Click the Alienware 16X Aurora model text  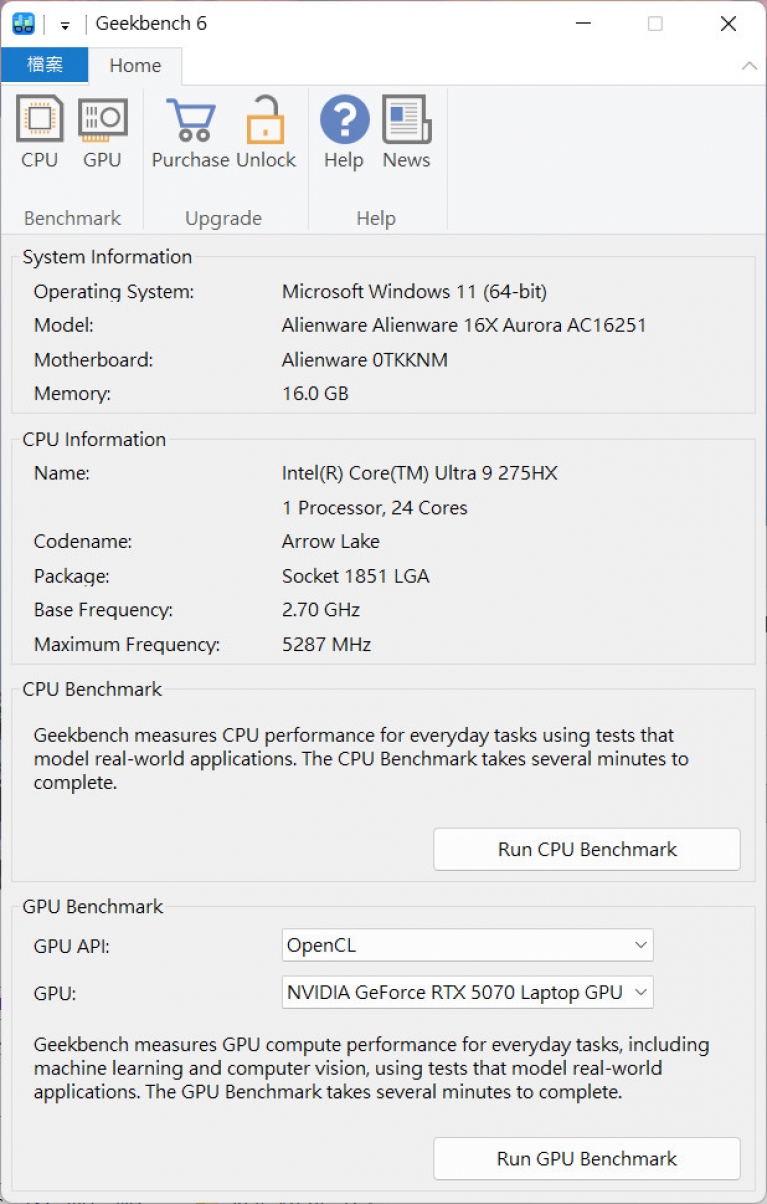point(464,325)
